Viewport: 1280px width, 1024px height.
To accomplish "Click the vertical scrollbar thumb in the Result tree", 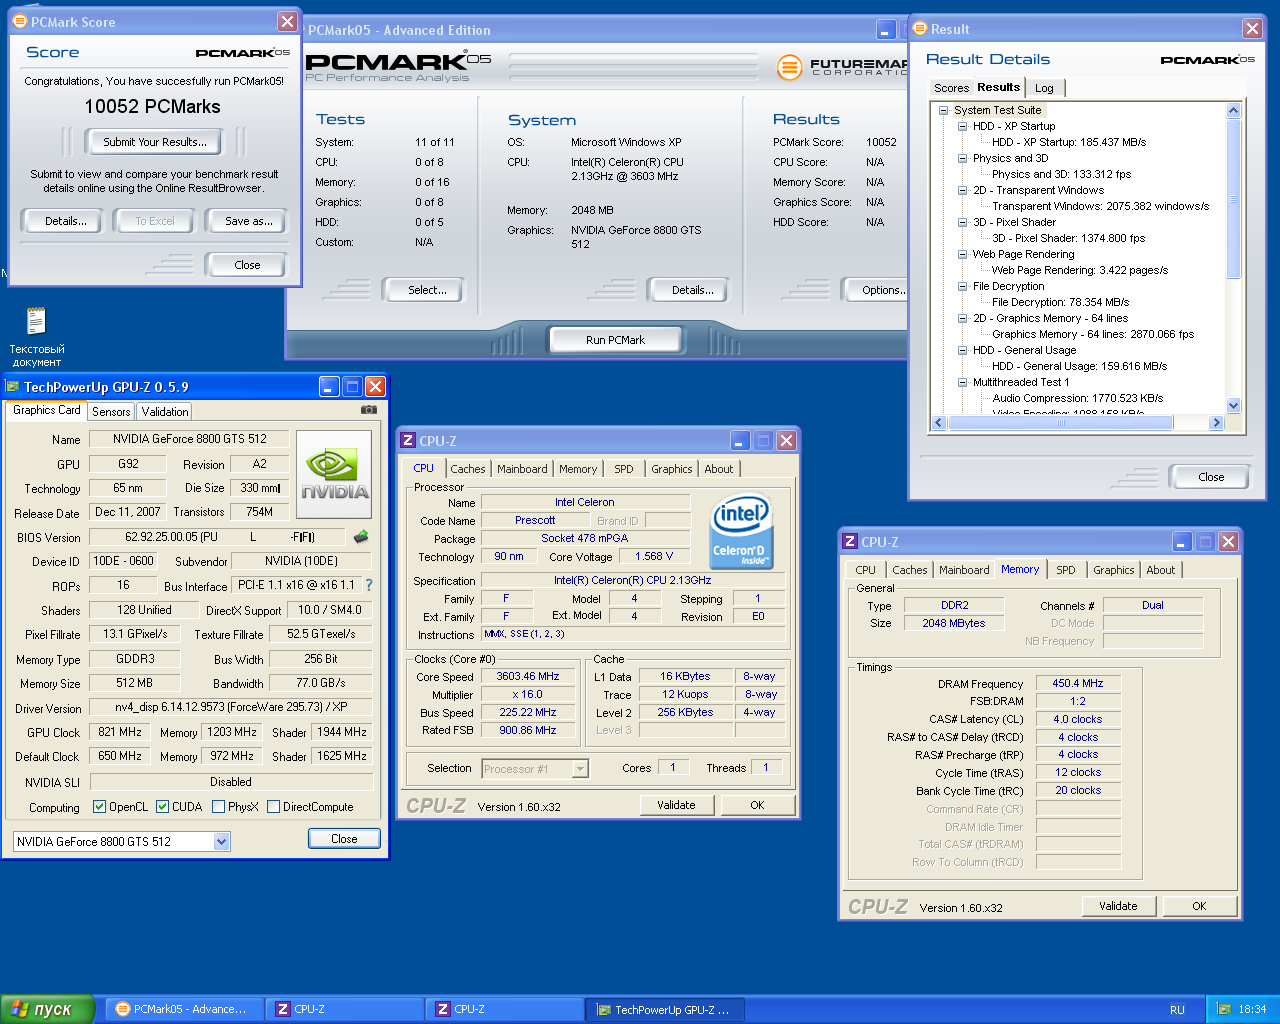I will tap(1233, 198).
